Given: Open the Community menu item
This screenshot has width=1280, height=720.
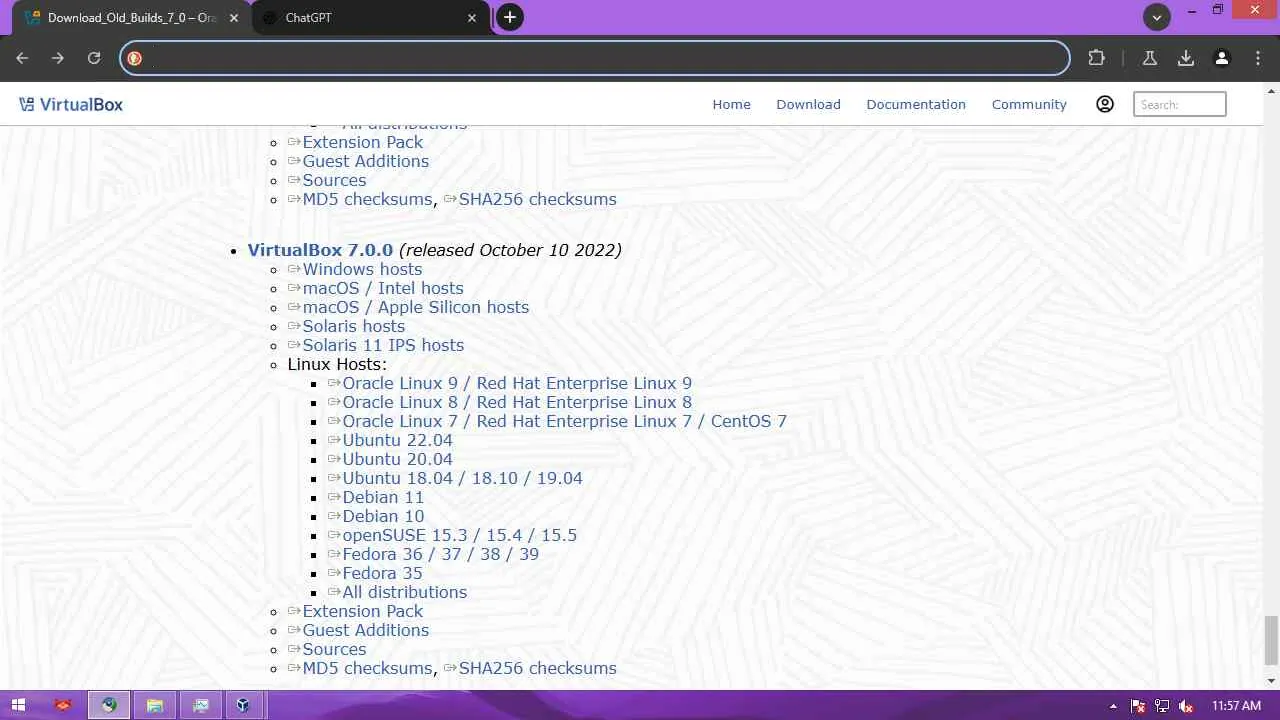Looking at the screenshot, I should [x=1029, y=104].
